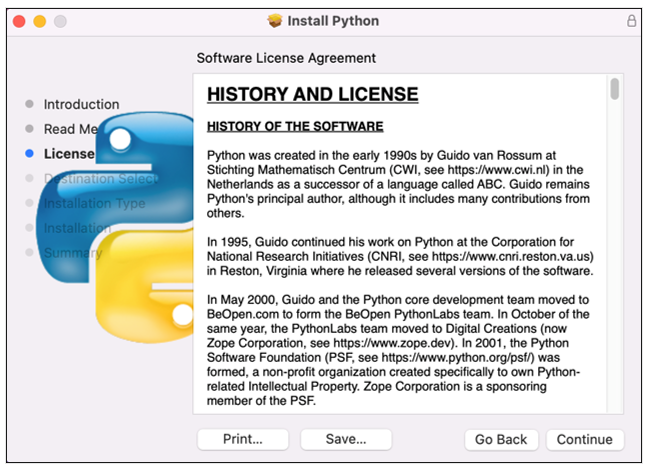Click the blue License step bullet
The image size is (649, 469).
(x=29, y=154)
